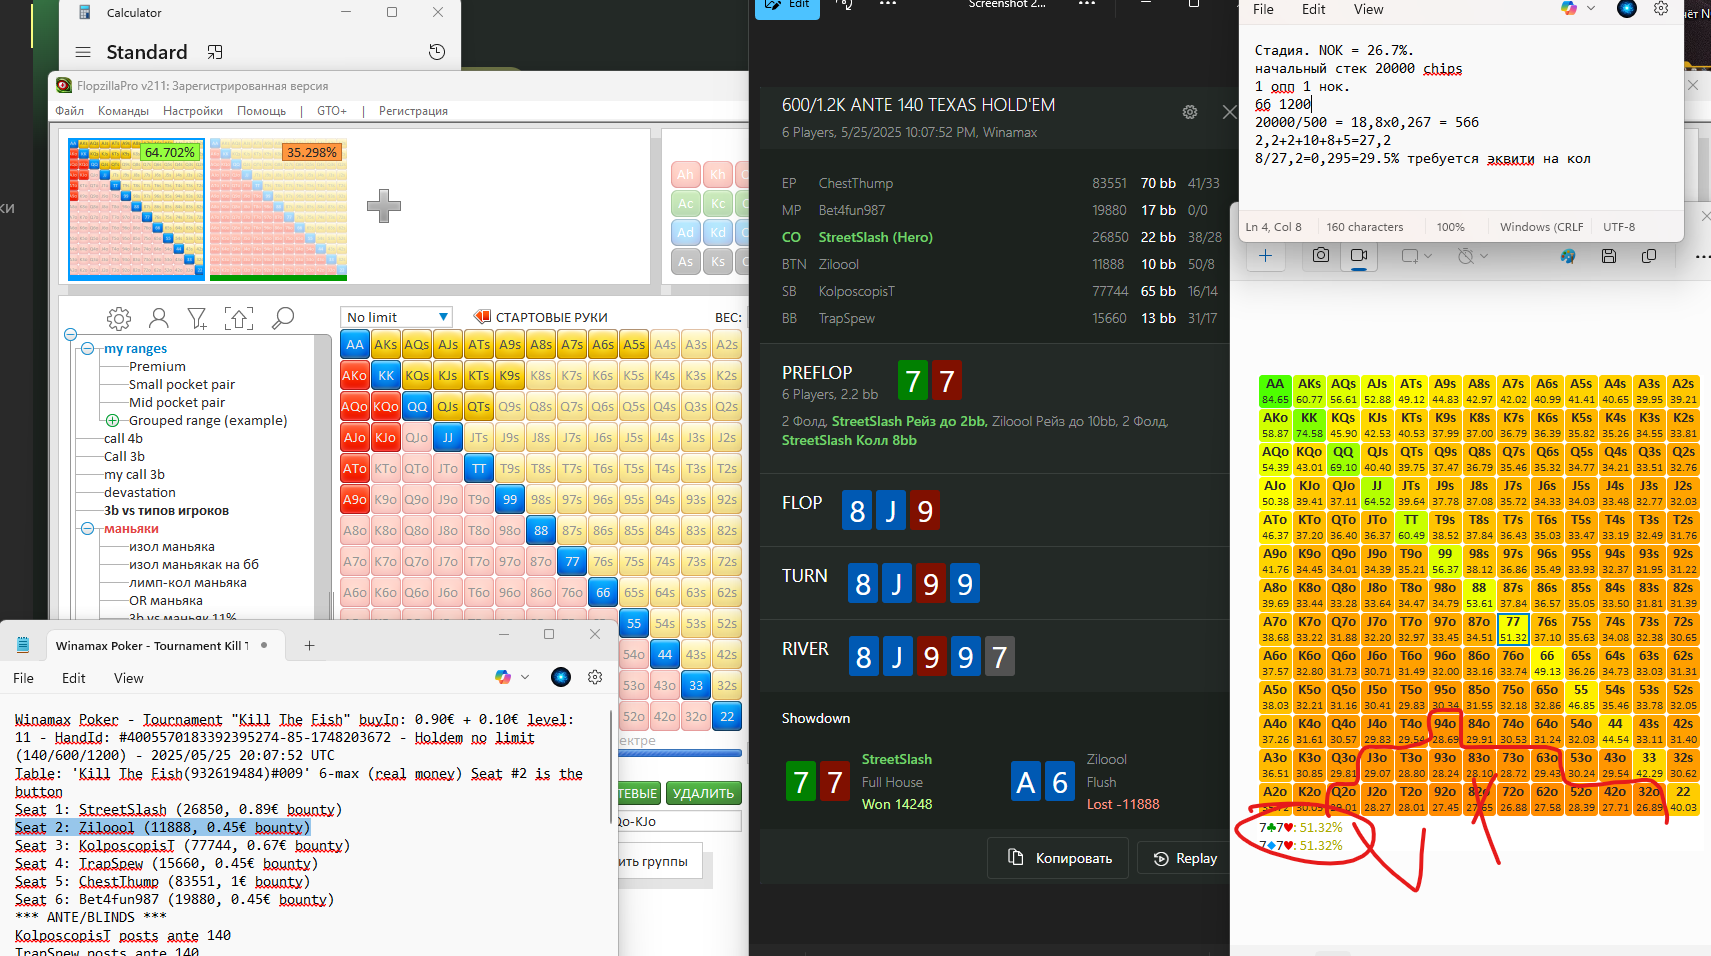Click the Edit in Paint palette icon
Screen dimensions: 1711x956
[x=1568, y=256]
